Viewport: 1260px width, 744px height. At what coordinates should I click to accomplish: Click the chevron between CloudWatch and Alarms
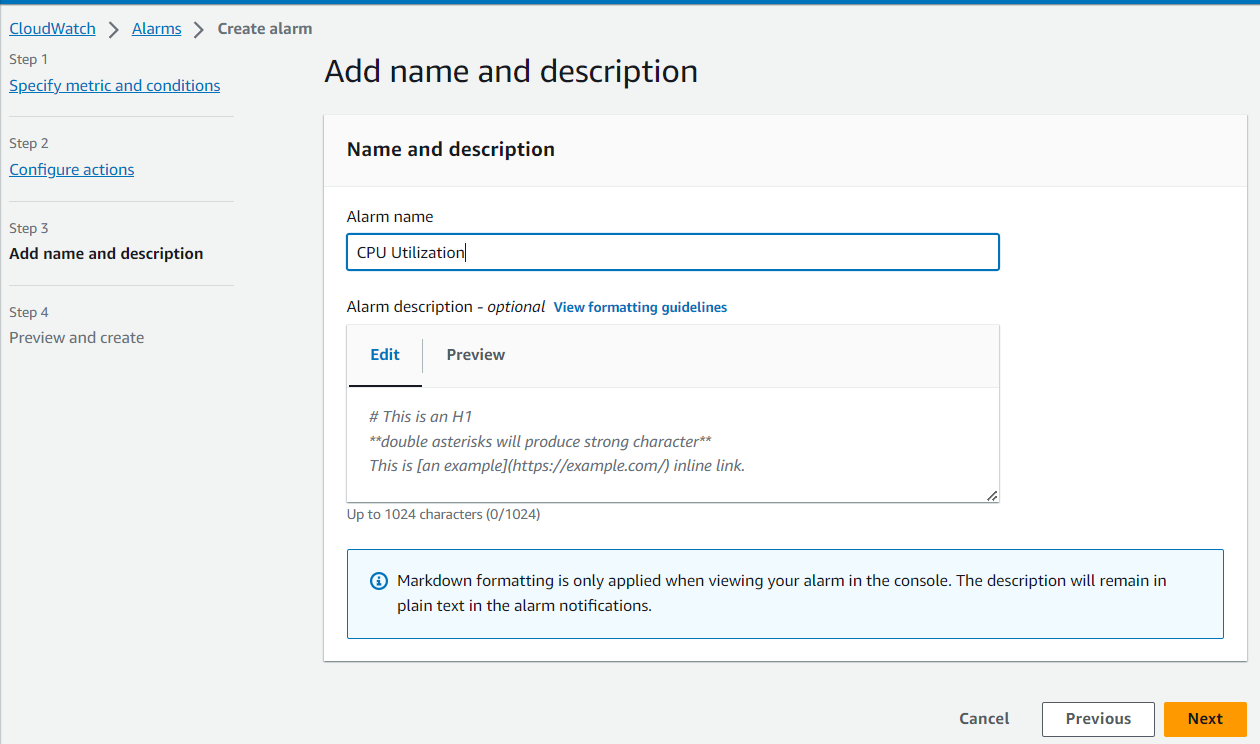[x=114, y=29]
